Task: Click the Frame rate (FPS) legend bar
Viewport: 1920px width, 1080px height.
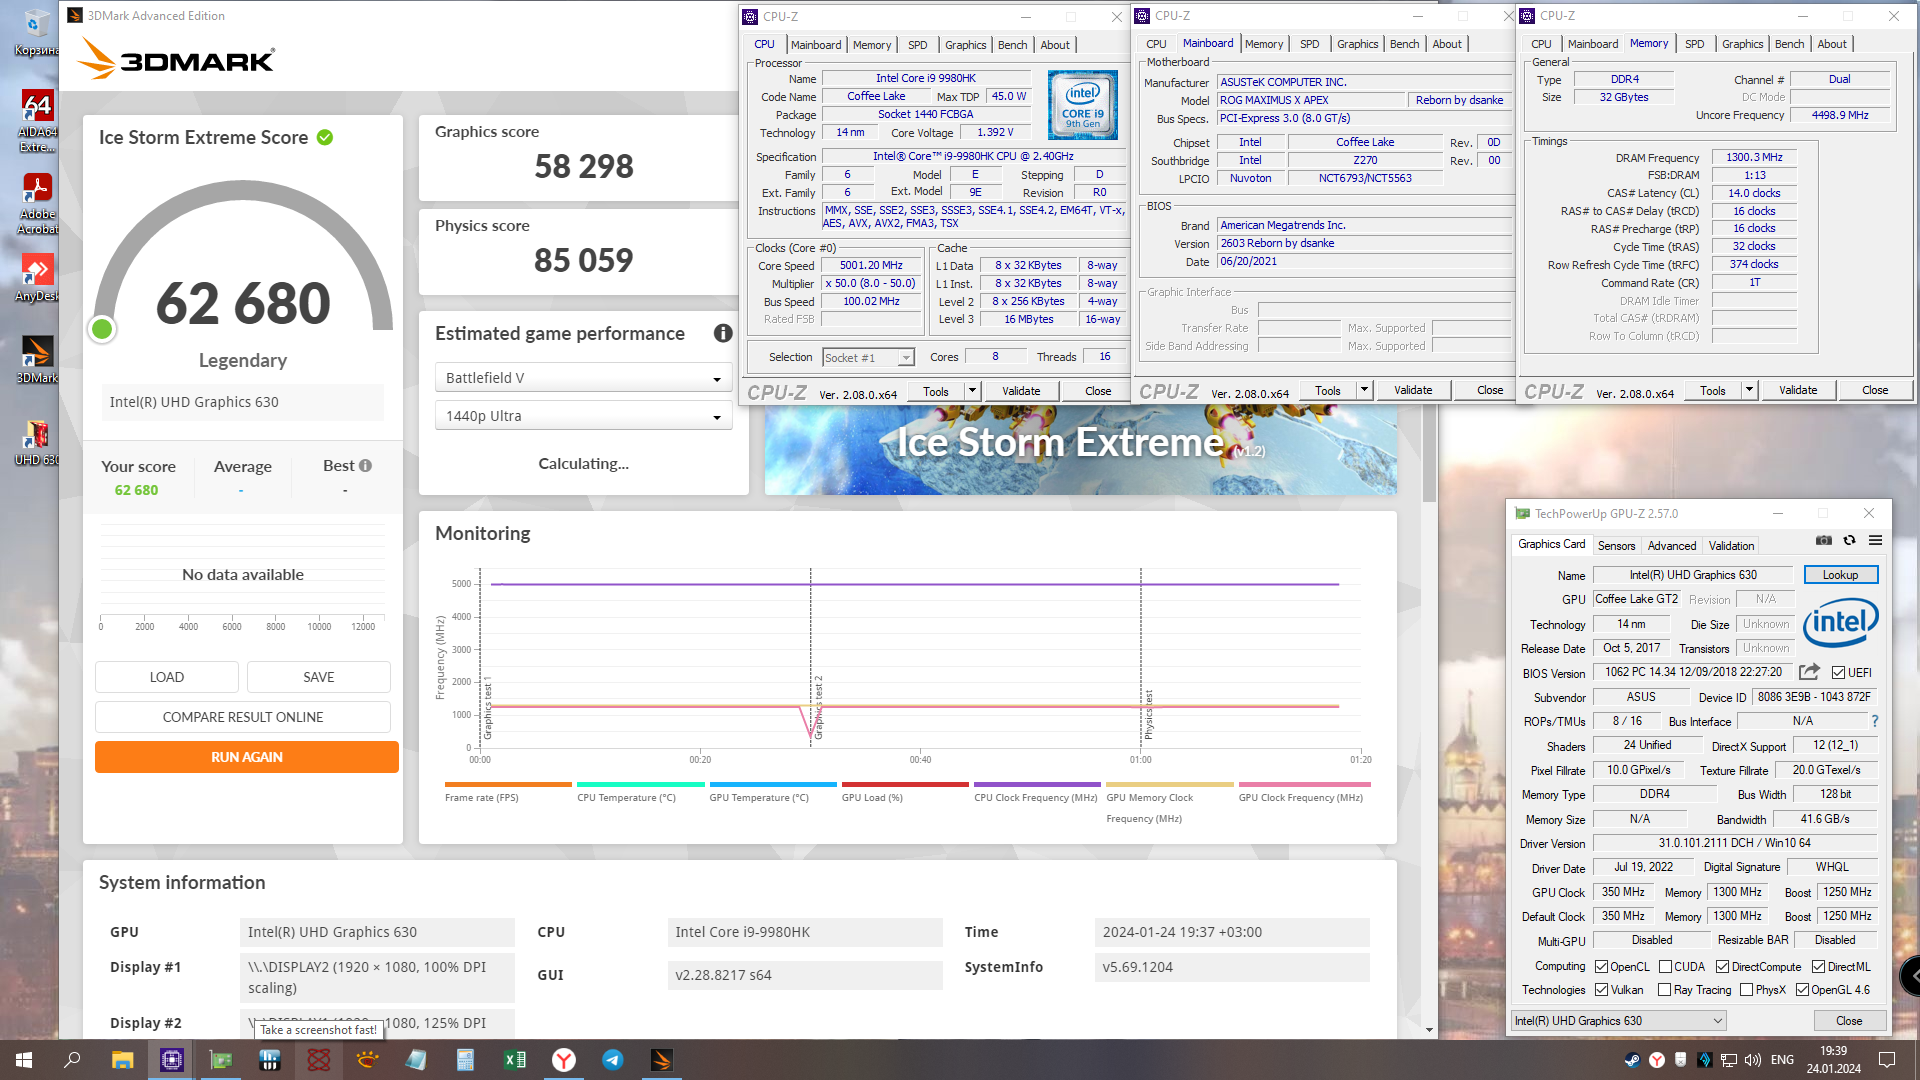Action: [x=508, y=784]
